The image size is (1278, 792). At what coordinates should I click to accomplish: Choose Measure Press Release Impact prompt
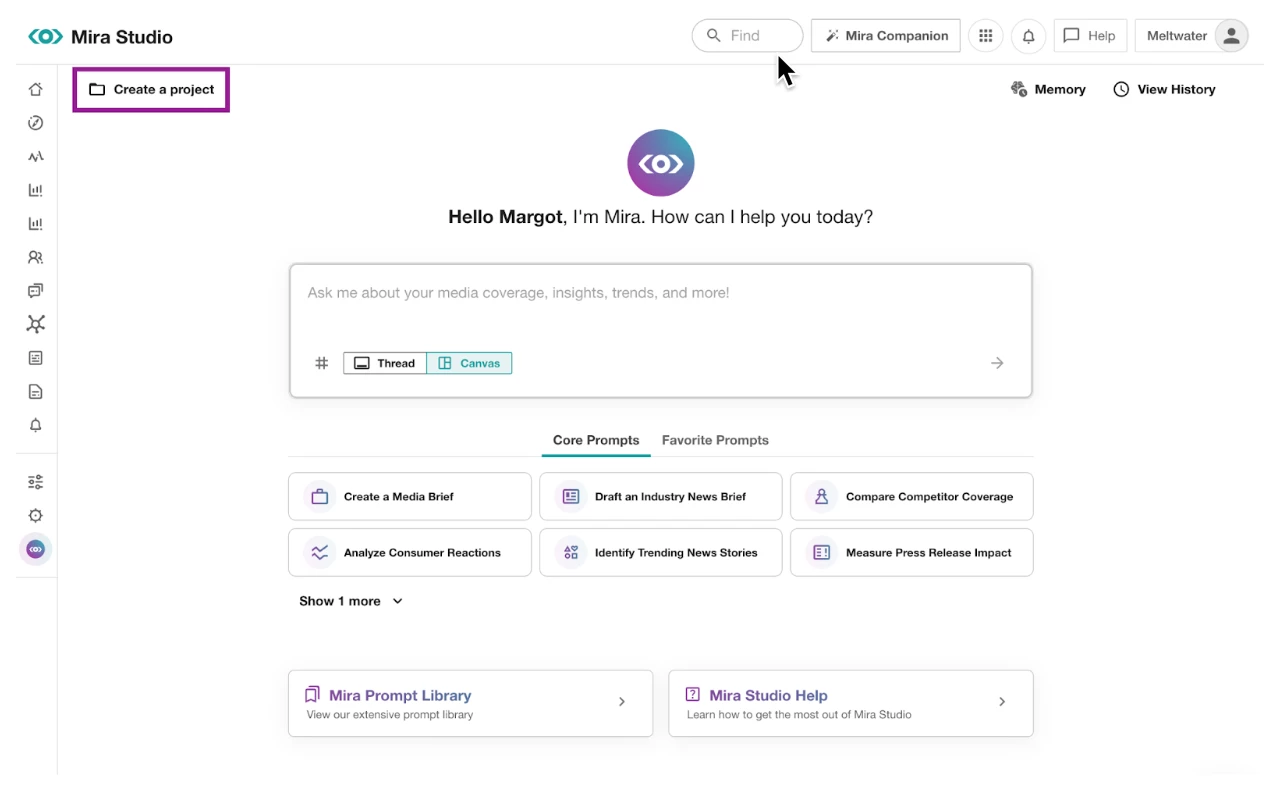coord(912,553)
